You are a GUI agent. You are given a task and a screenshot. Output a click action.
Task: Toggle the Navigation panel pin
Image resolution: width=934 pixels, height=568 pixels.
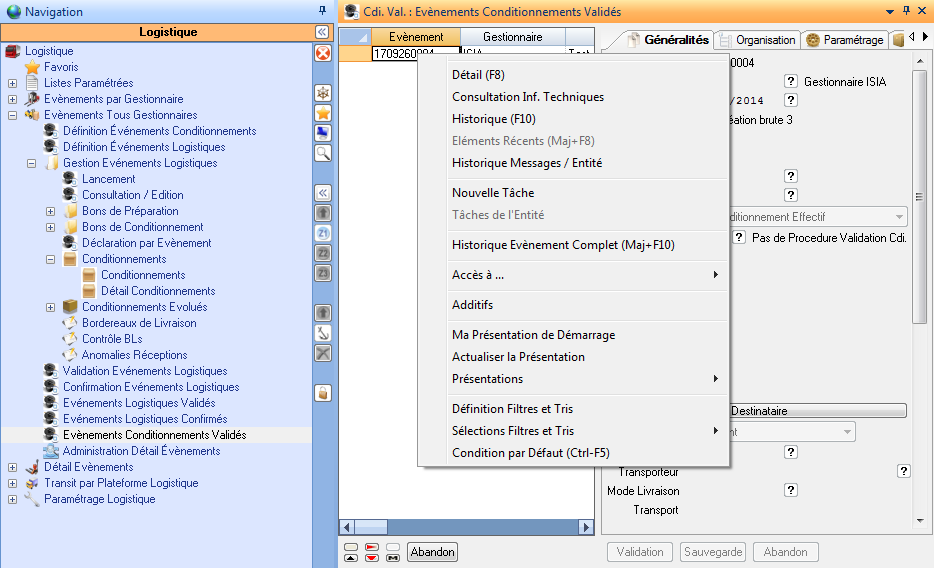[x=322, y=11]
